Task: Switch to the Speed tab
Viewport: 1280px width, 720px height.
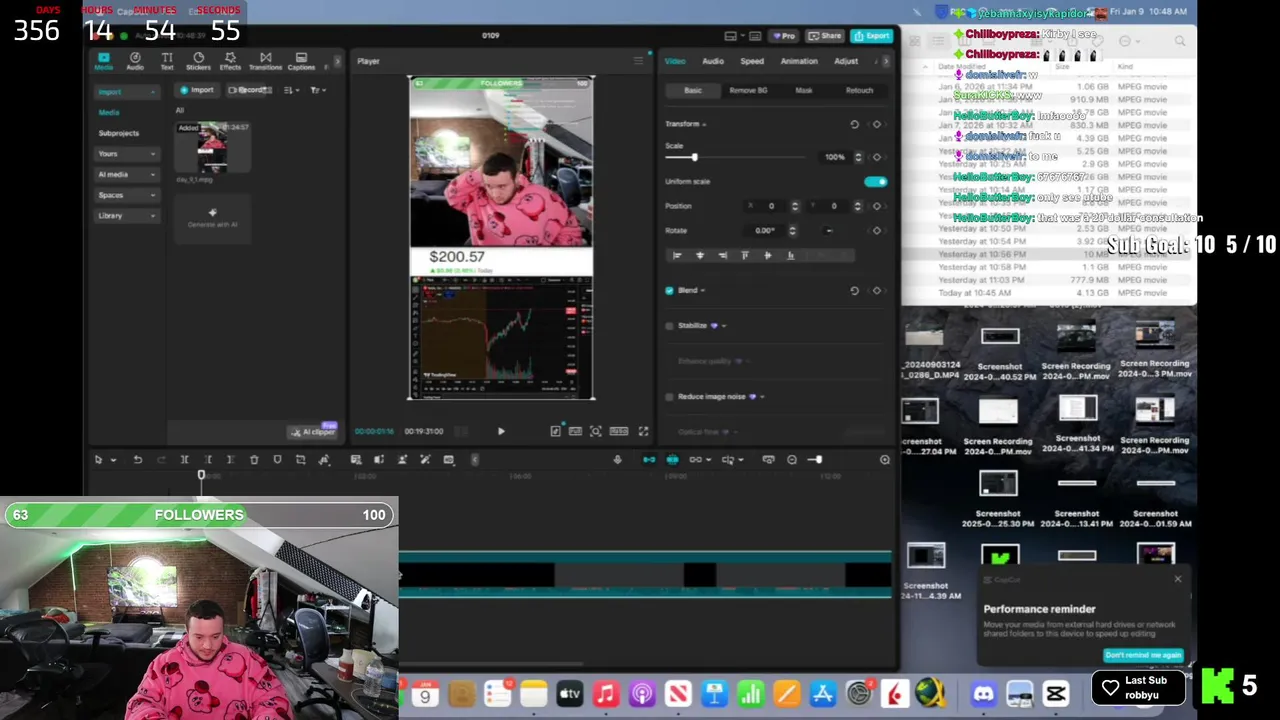Action: [752, 61]
